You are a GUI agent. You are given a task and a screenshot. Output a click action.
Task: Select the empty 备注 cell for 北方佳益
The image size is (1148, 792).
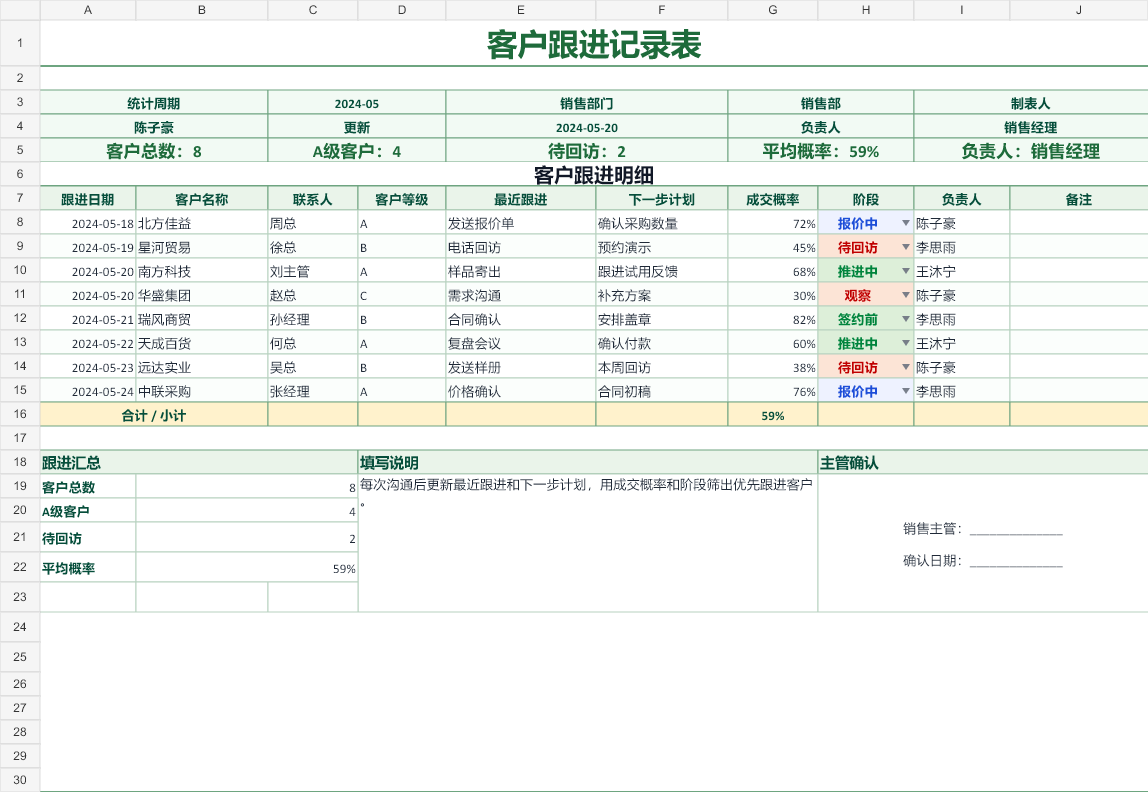[x=1078, y=223]
